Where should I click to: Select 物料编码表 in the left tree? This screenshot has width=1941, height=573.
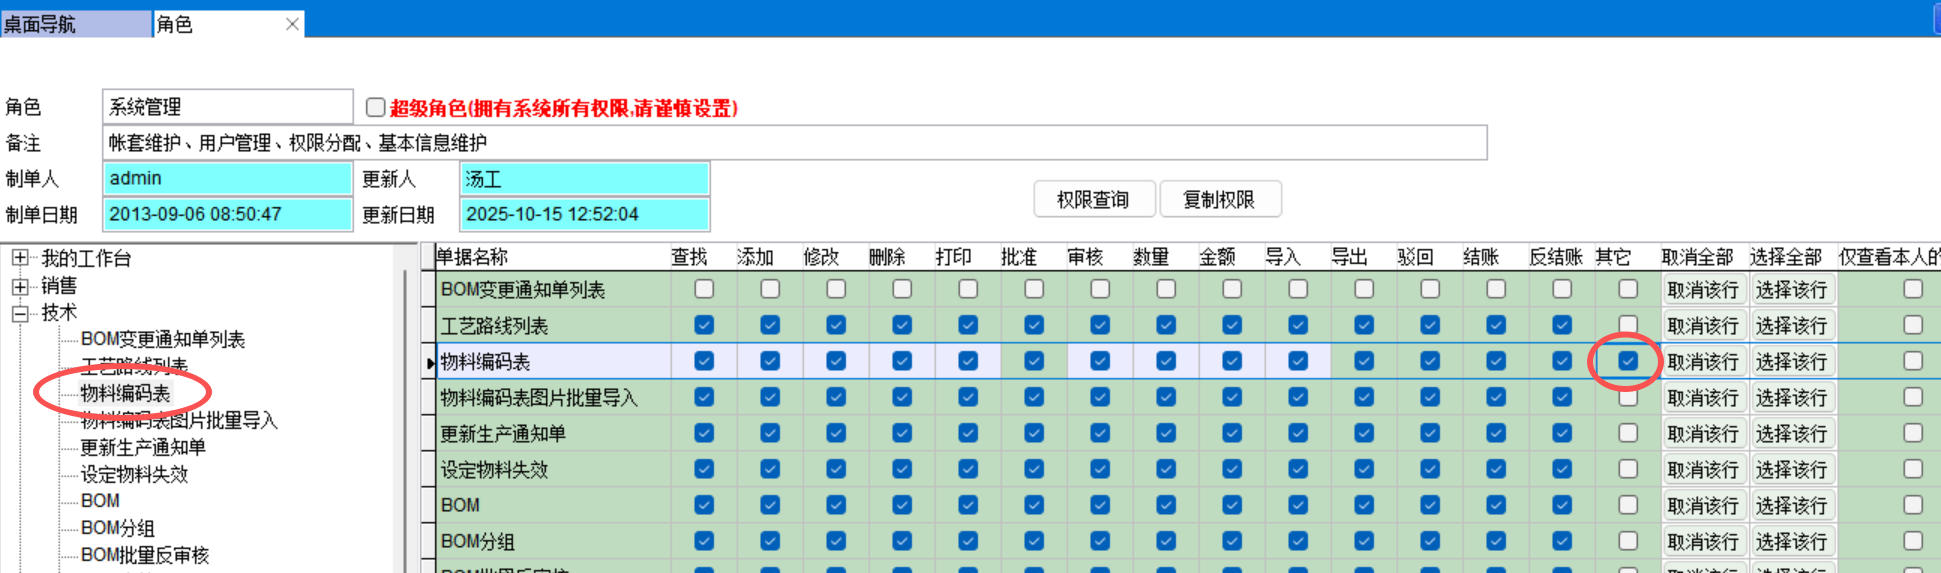click(125, 393)
